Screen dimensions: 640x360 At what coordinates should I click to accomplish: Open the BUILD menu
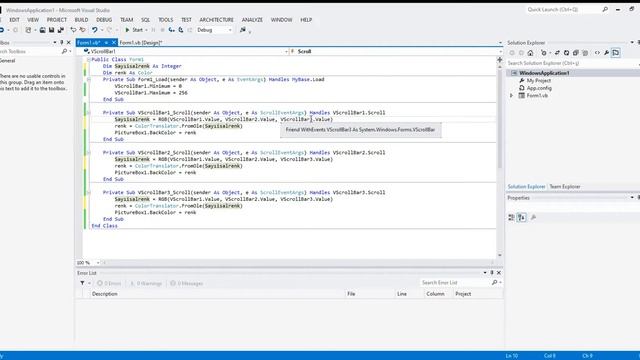81,20
